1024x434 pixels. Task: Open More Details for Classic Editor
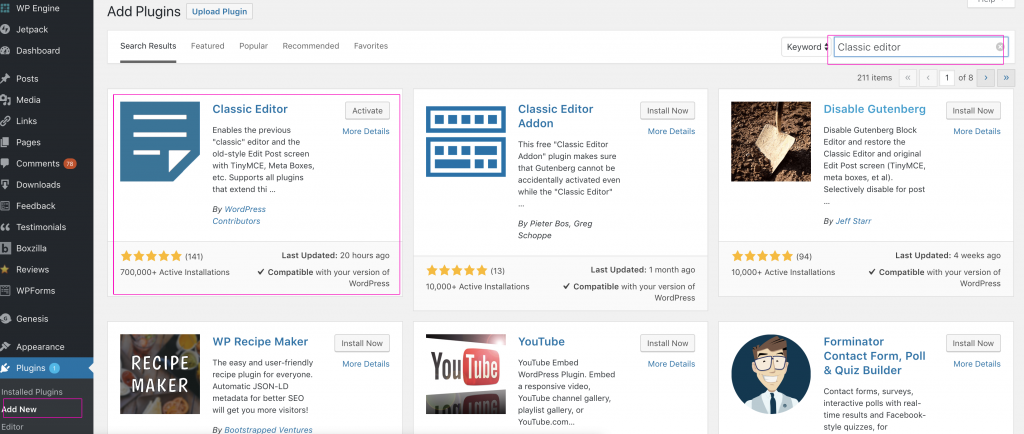click(x=366, y=131)
